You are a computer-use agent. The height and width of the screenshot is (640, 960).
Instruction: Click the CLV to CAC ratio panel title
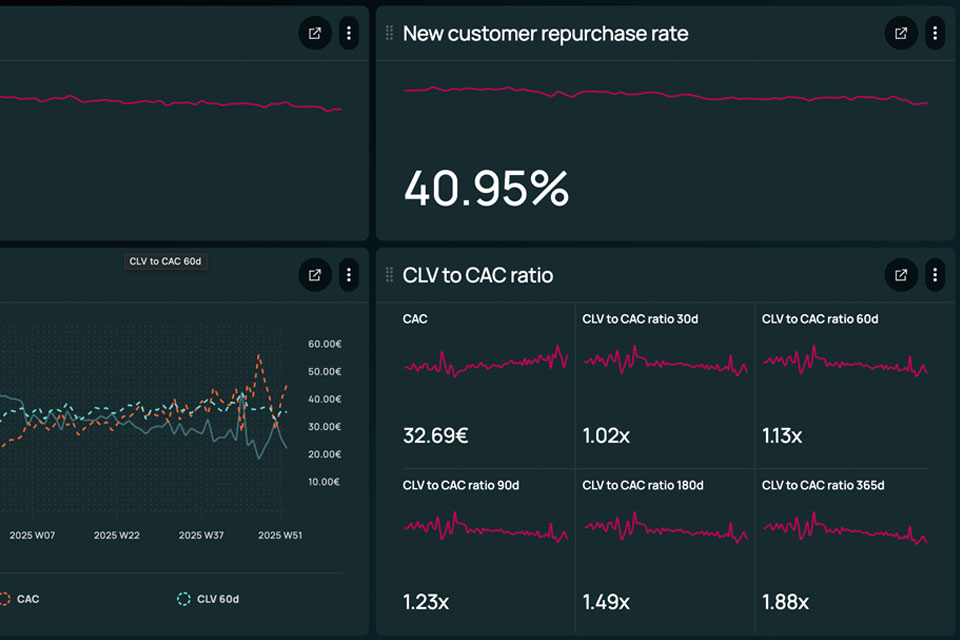[x=478, y=276]
